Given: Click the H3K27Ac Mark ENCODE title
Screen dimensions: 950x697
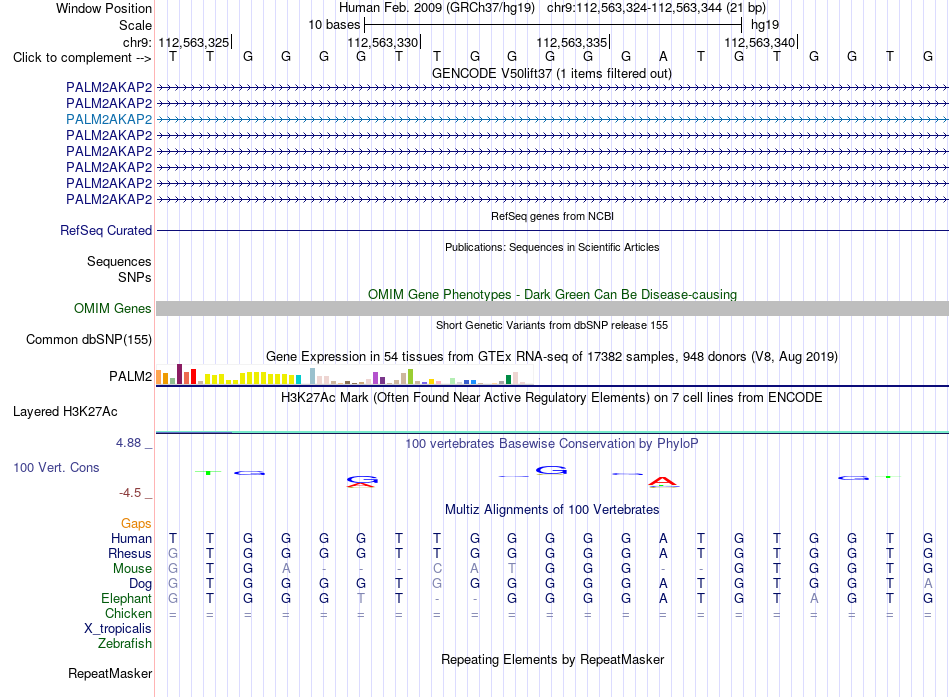Looking at the screenshot, I should [552, 398].
